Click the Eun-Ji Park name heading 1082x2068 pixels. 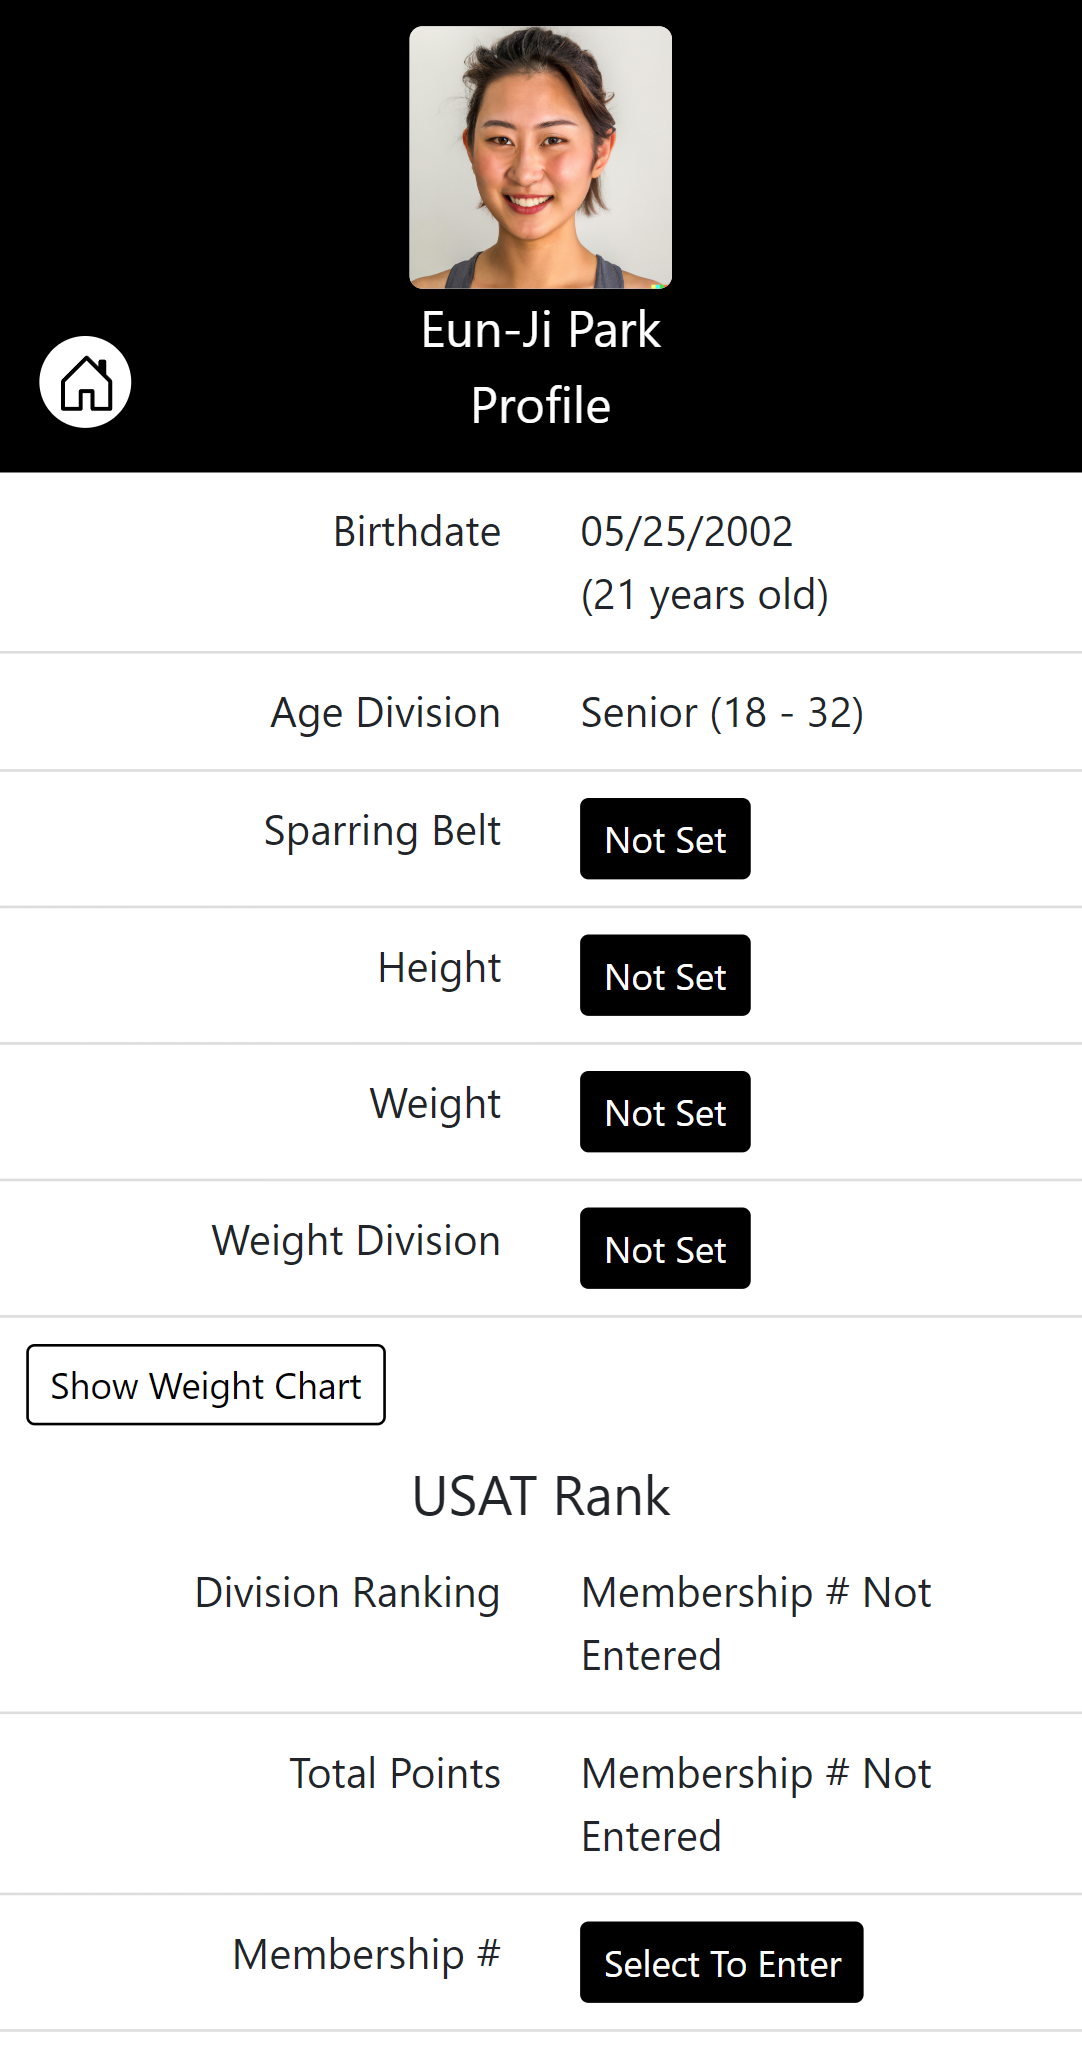pyautogui.click(x=540, y=330)
